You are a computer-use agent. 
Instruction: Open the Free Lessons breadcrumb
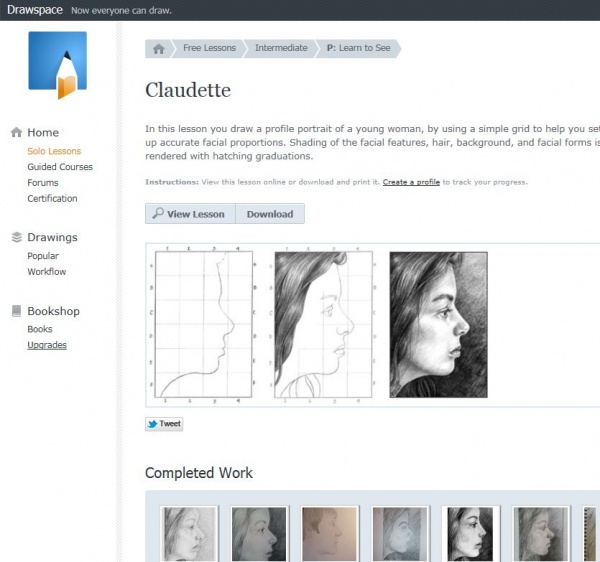[x=209, y=48]
